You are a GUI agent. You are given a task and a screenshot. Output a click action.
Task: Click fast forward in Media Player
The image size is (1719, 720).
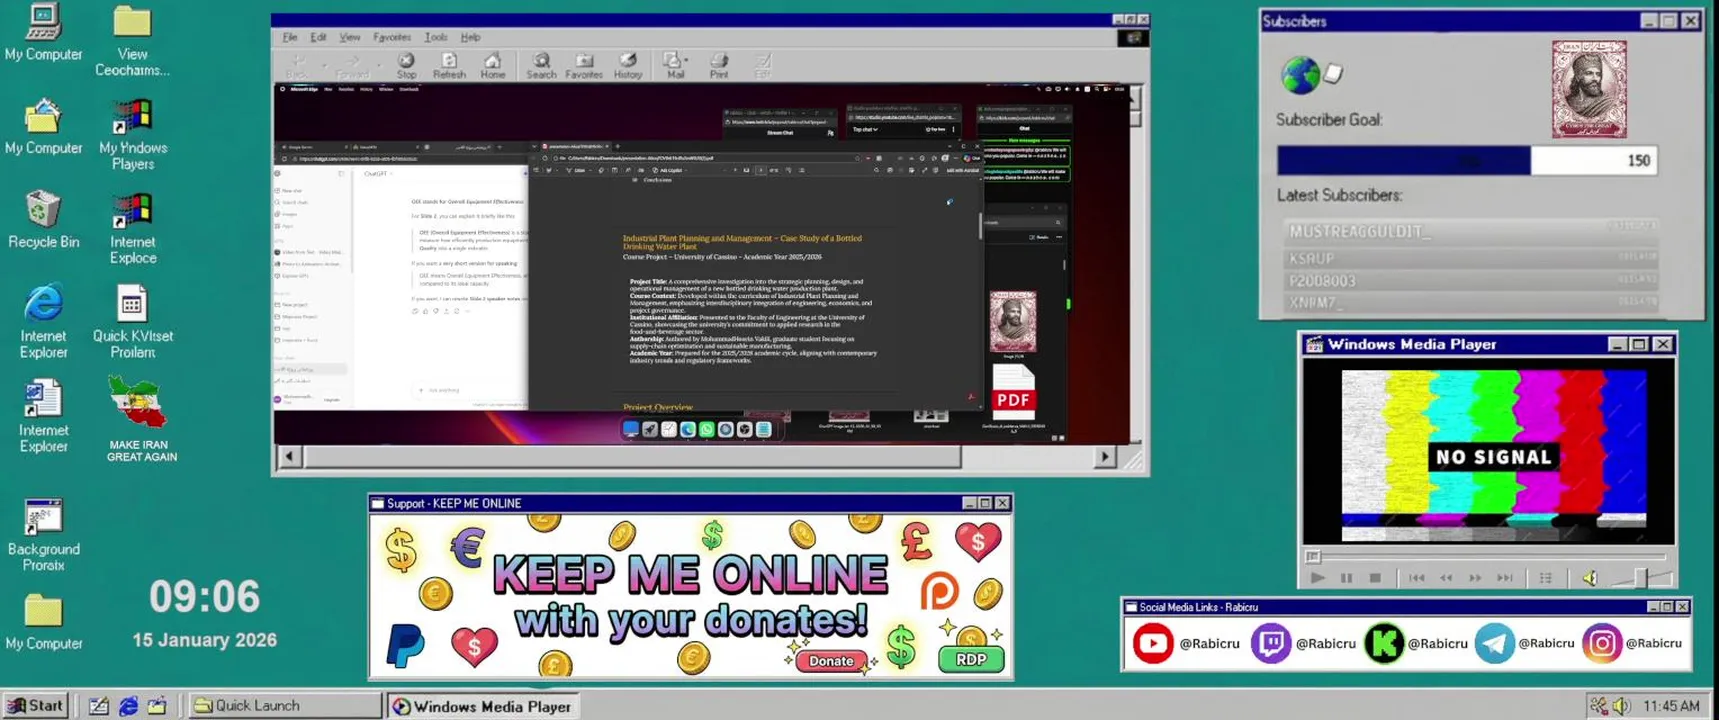click(1475, 578)
